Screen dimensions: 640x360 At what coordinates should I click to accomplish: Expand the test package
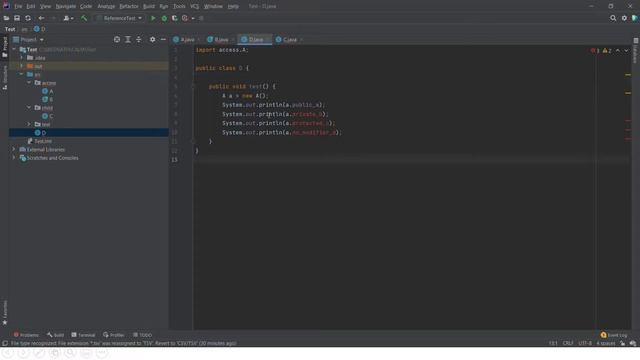[x=29, y=124]
